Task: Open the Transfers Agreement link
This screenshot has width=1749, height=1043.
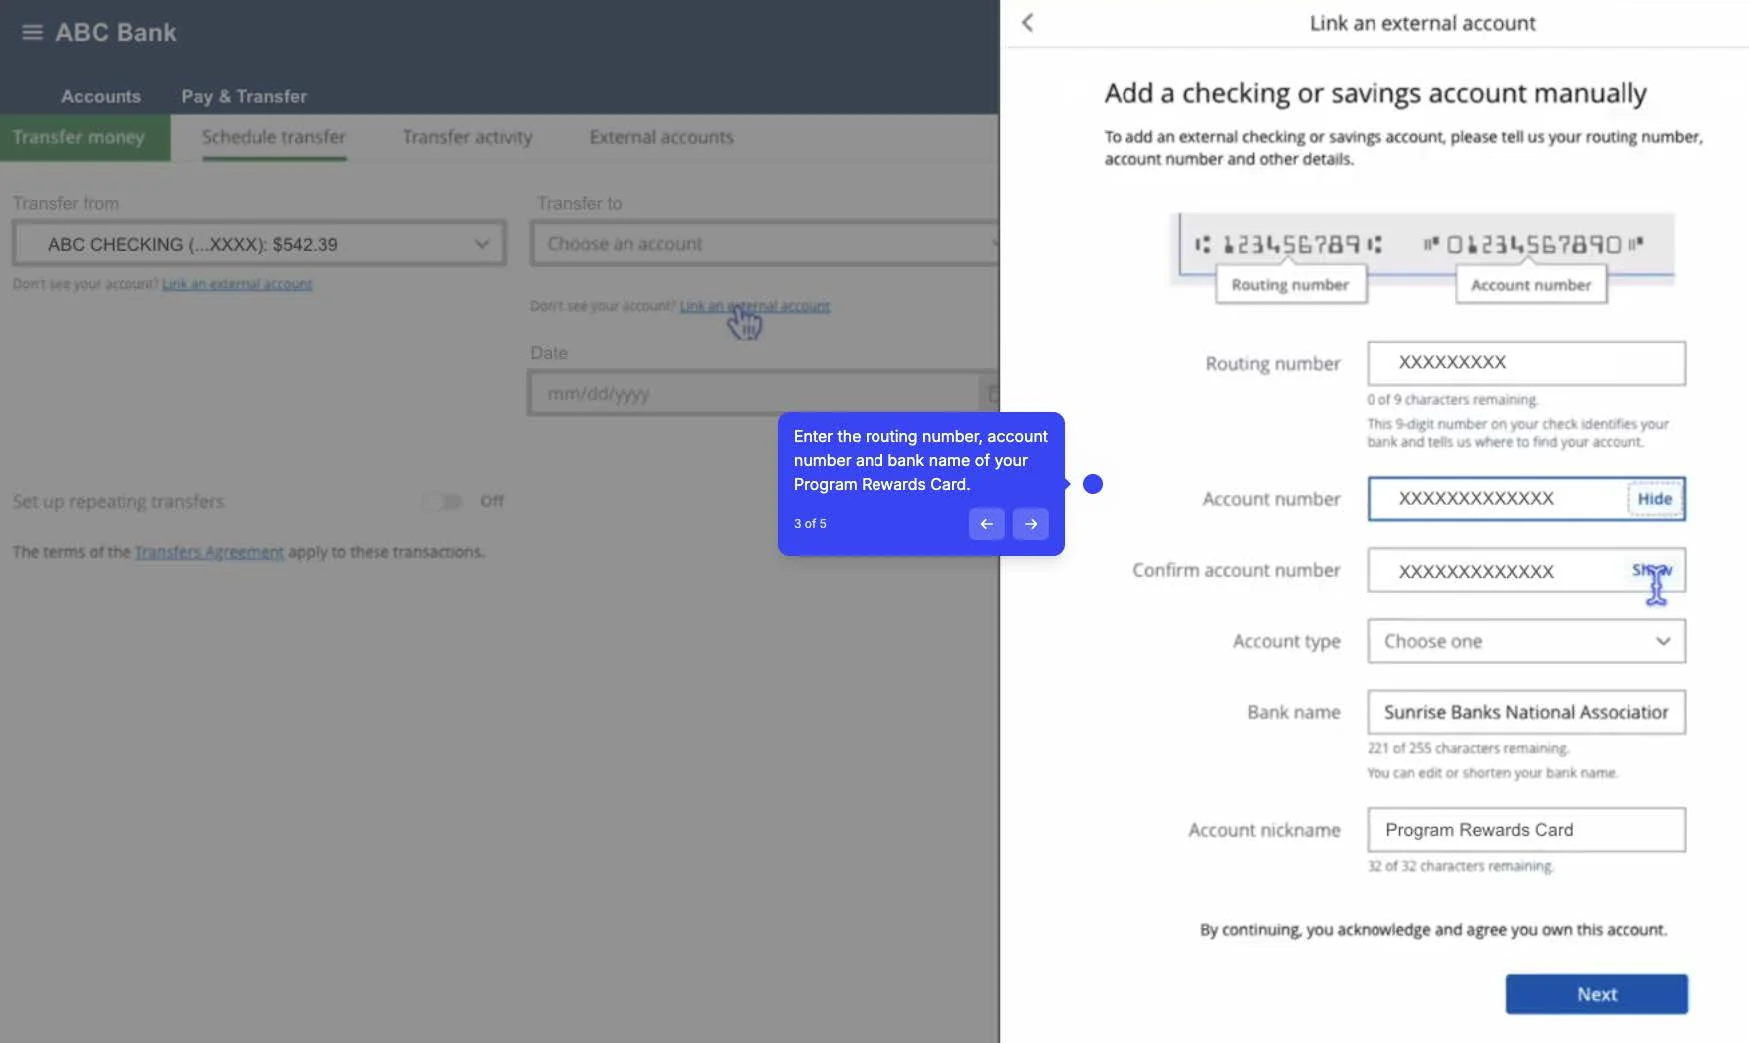Action: pyautogui.click(x=209, y=552)
